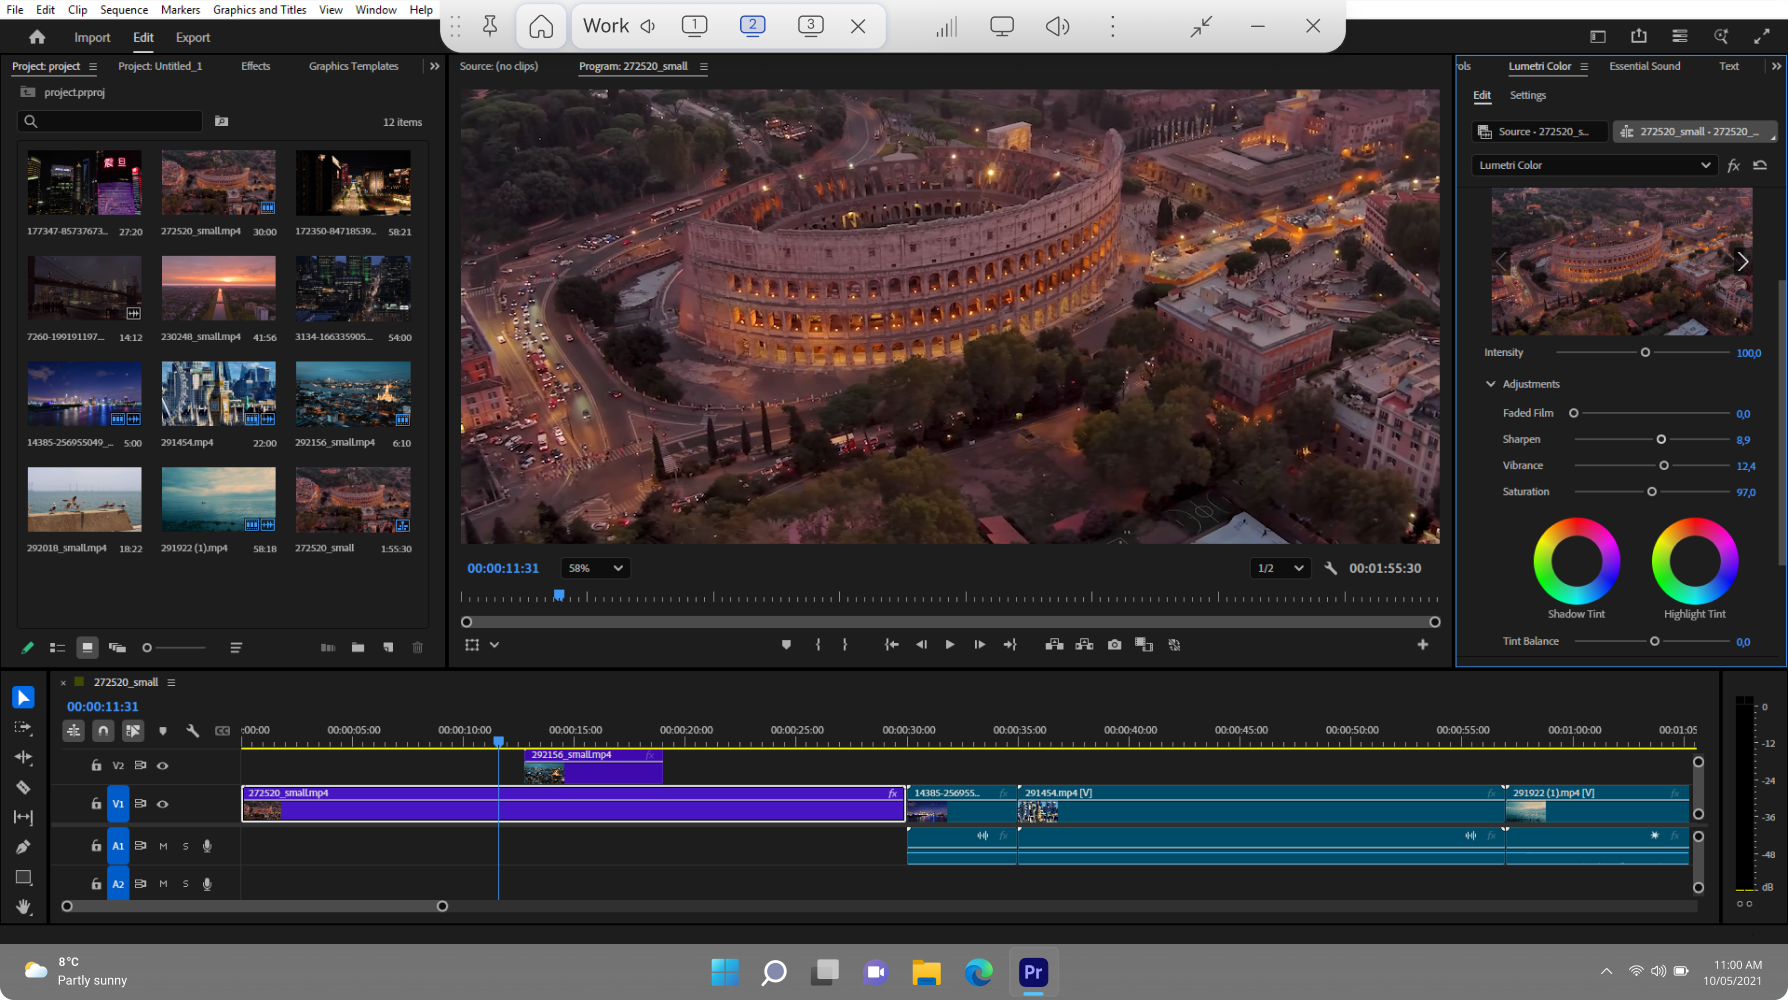This screenshot has width=1788, height=1000.
Task: Select the Pen tool
Action: point(23,847)
